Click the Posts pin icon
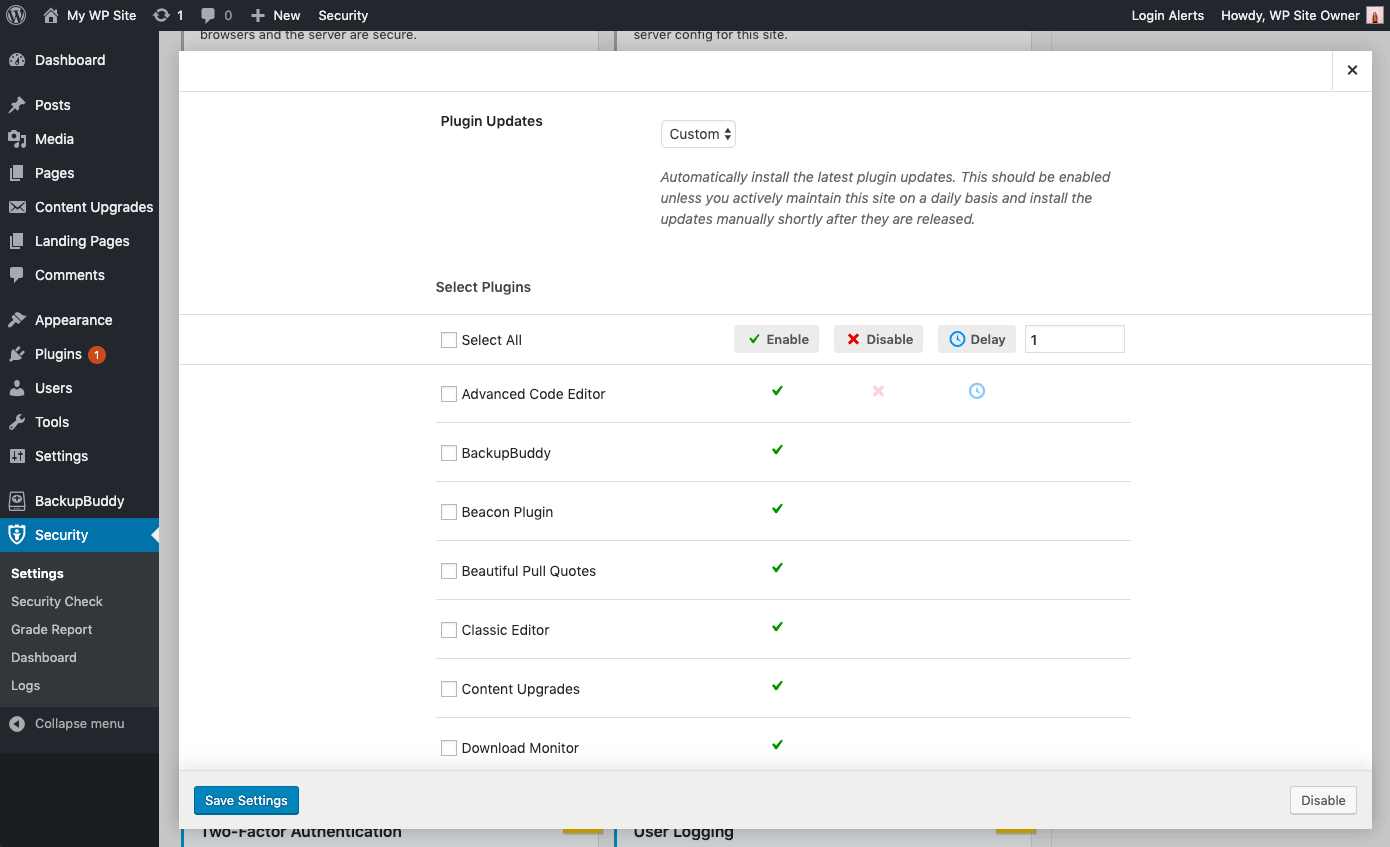1390x847 pixels. click(17, 105)
